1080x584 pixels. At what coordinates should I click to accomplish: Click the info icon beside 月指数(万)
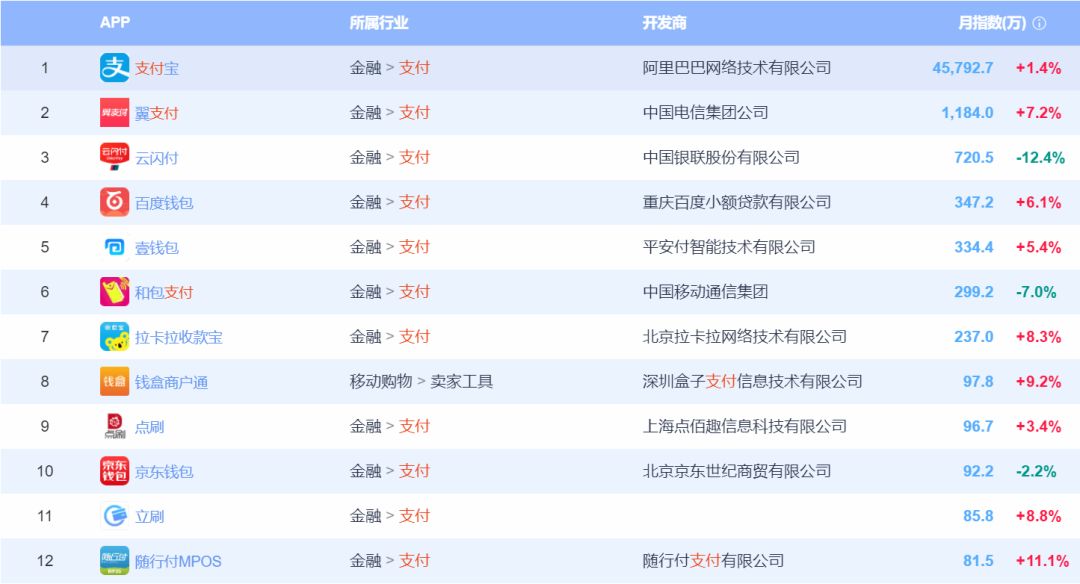[x=1039, y=23]
